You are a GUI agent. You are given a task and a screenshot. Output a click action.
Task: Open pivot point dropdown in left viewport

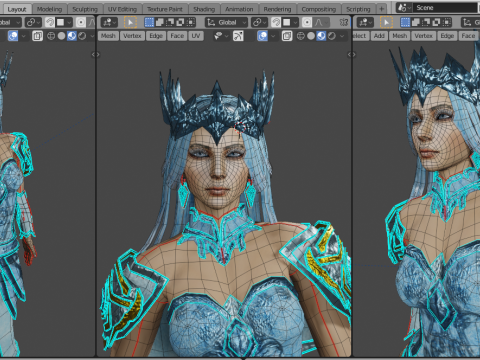coord(33,22)
